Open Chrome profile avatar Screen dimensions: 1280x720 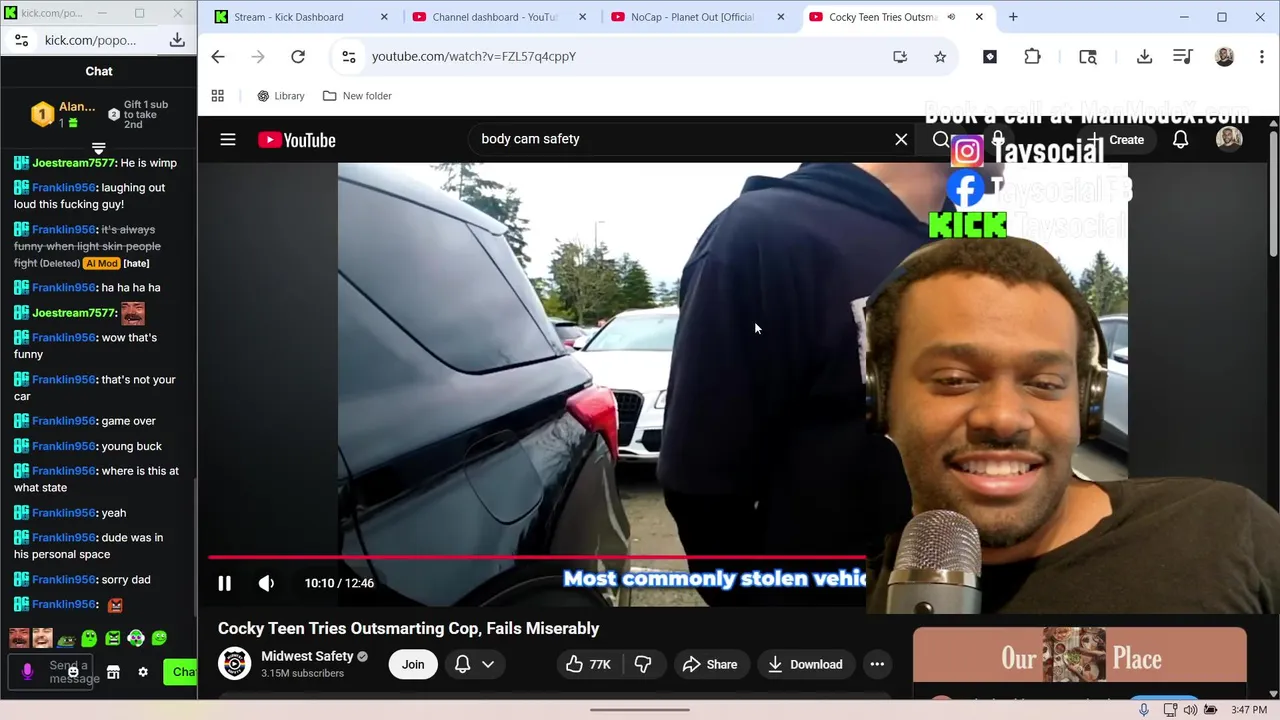[1224, 57]
